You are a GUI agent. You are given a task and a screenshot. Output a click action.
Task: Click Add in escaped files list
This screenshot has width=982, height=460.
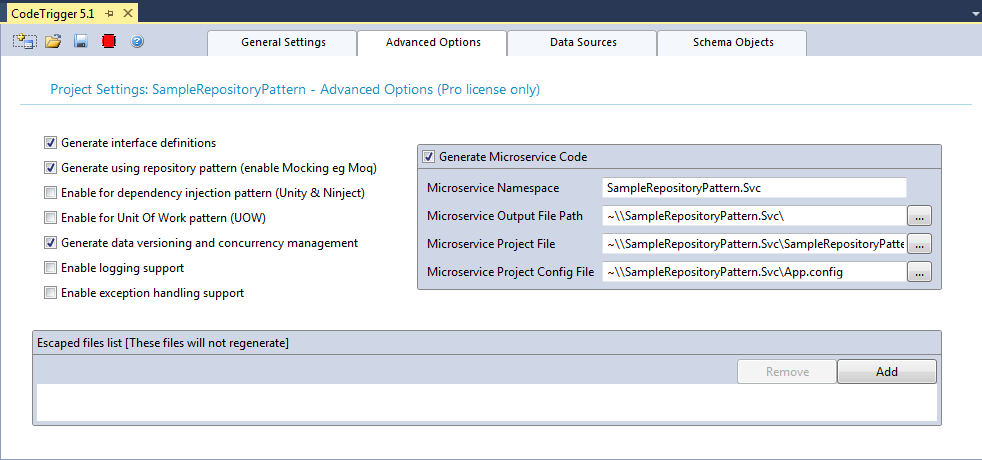(x=886, y=372)
